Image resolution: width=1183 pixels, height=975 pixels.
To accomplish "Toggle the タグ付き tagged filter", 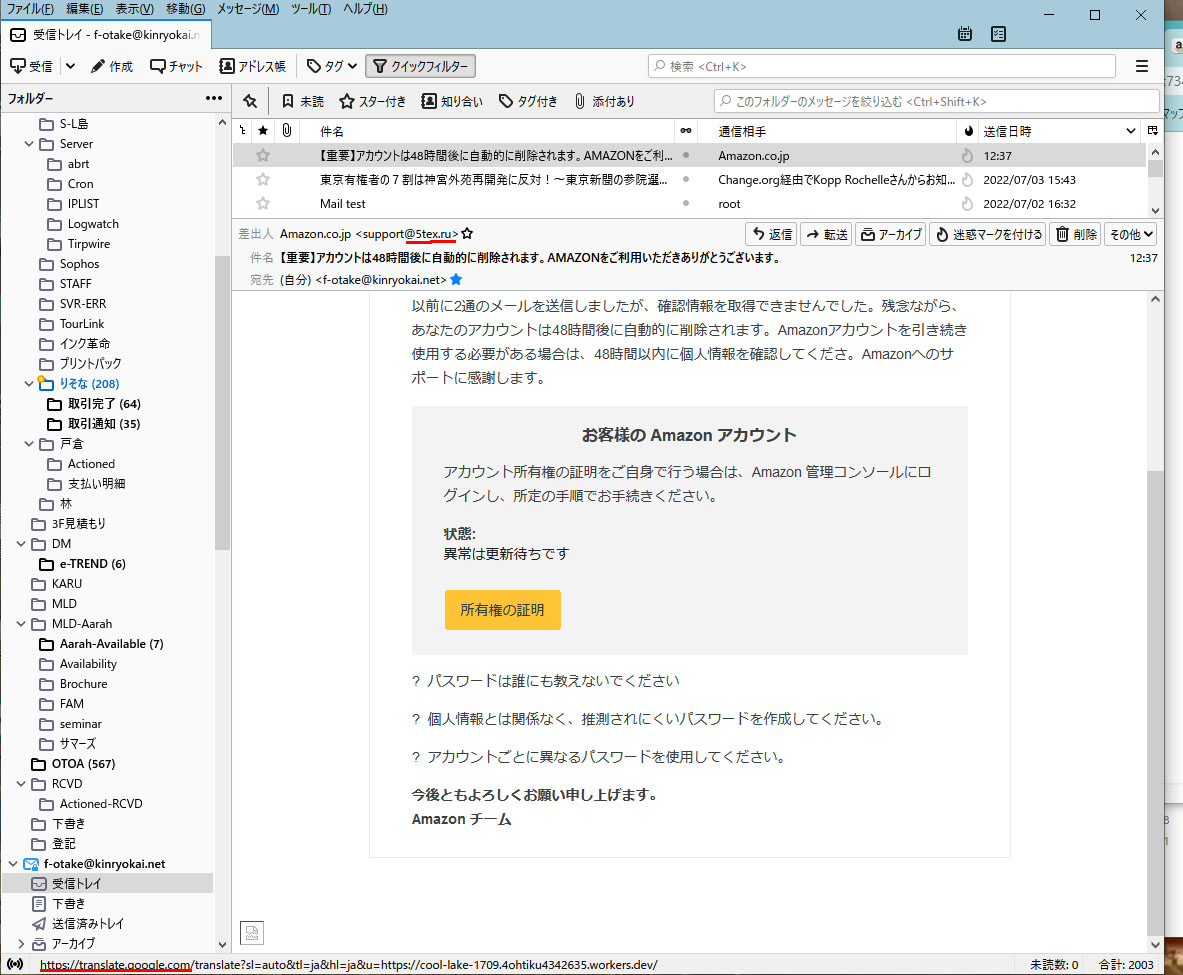I will [528, 101].
